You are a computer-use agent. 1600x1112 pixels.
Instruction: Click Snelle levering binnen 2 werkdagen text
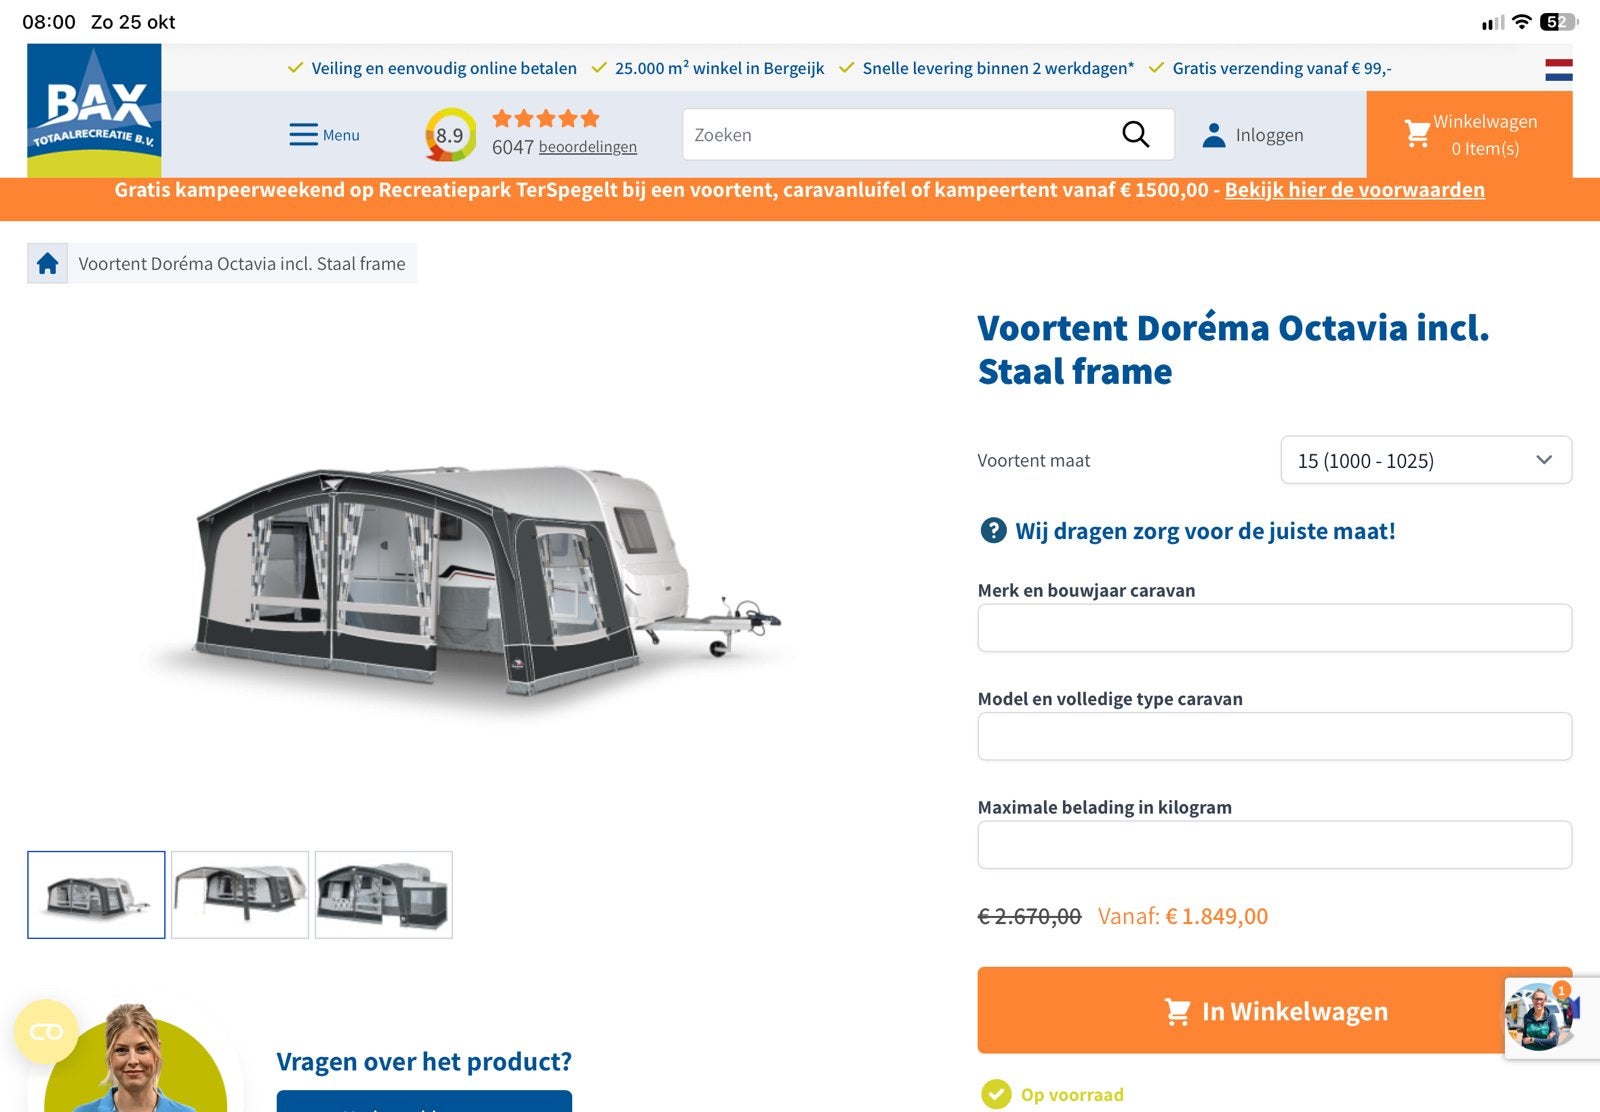(x=998, y=68)
